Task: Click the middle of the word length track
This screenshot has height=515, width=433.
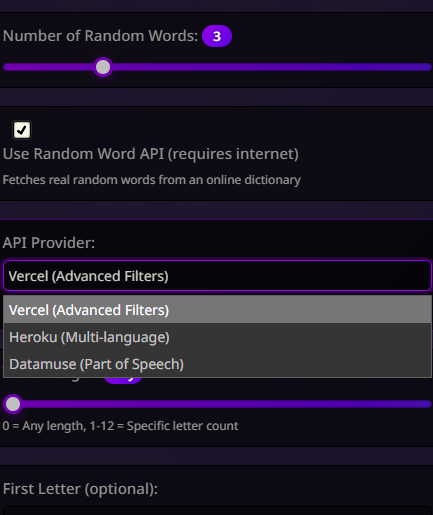Action: (217, 404)
